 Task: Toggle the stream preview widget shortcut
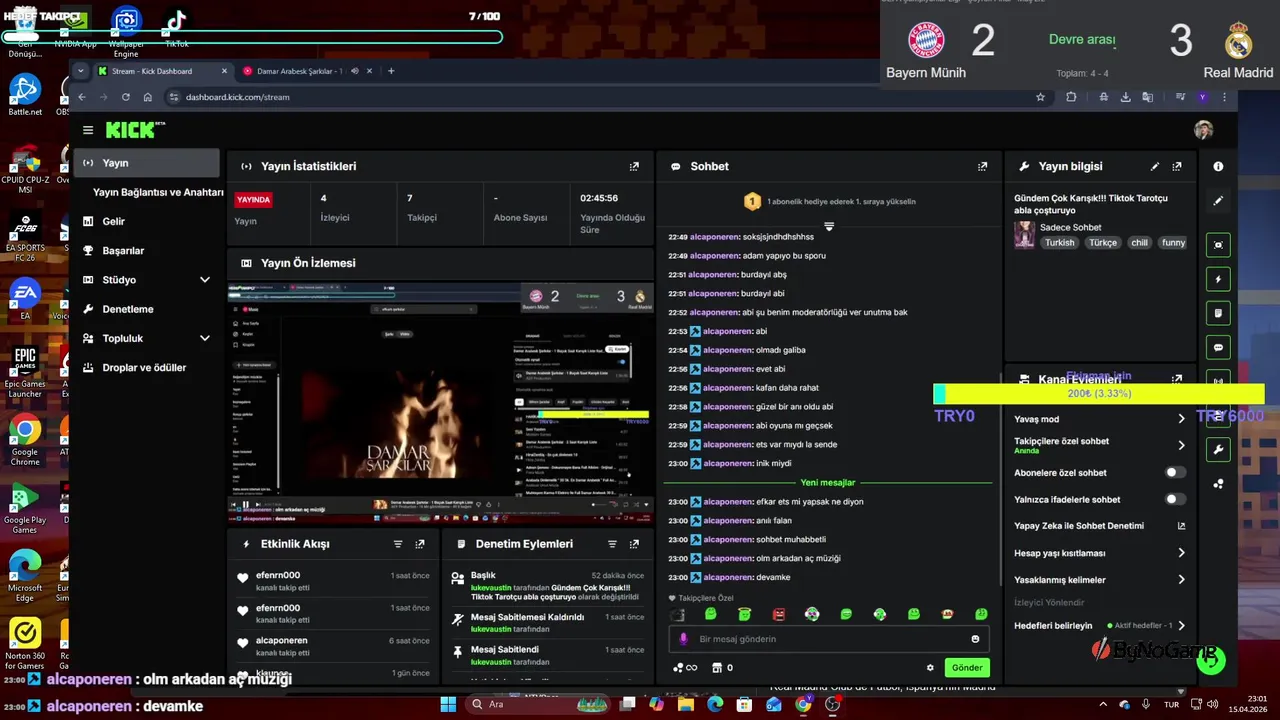click(x=1218, y=245)
